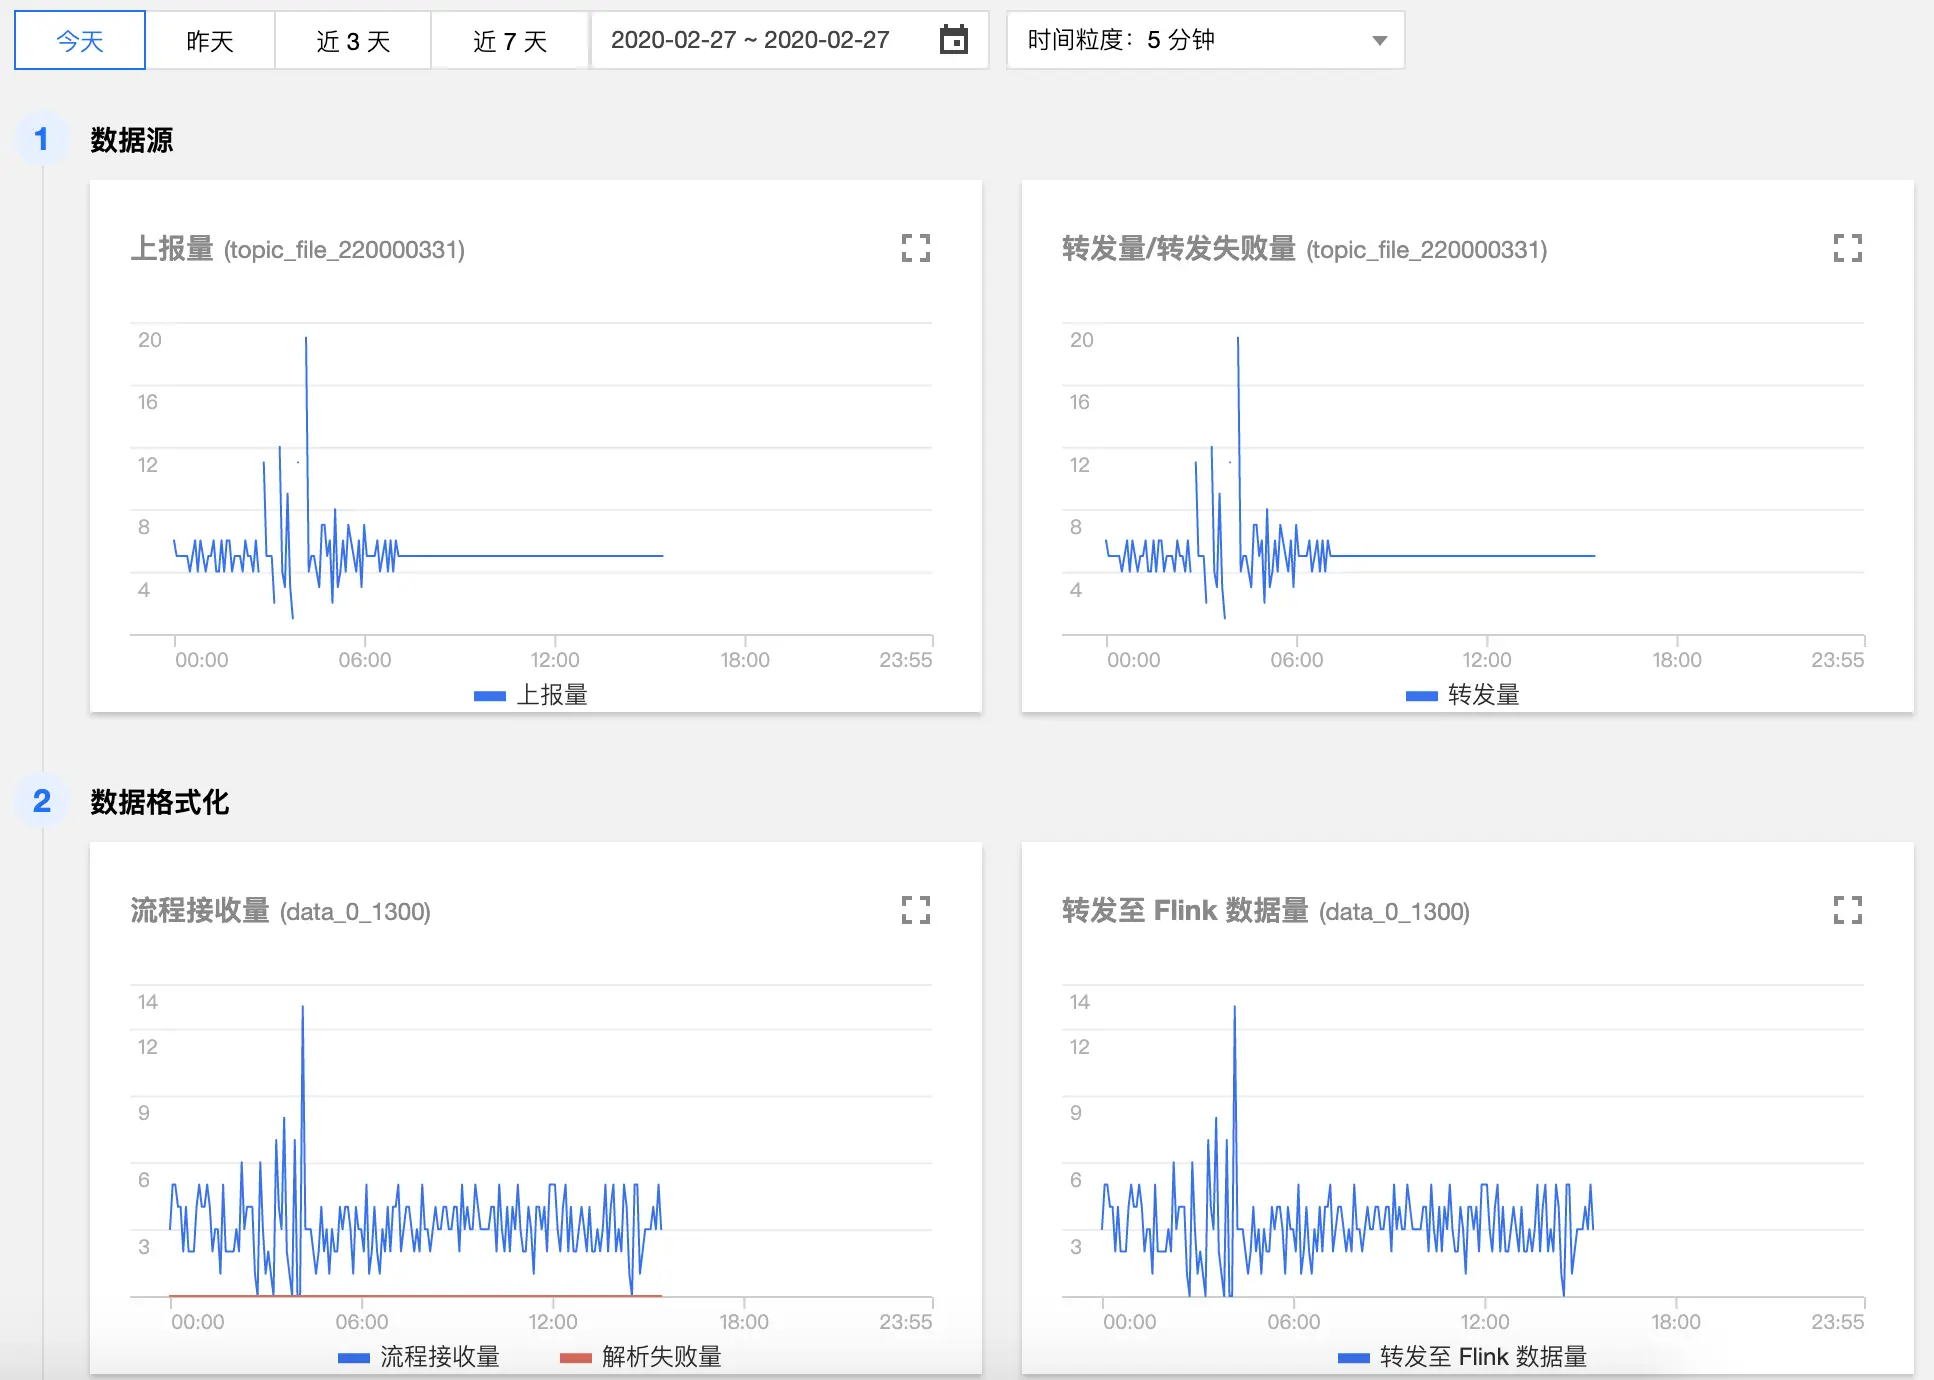
Task: Select the 昨天 time range tab
Action: [210, 41]
